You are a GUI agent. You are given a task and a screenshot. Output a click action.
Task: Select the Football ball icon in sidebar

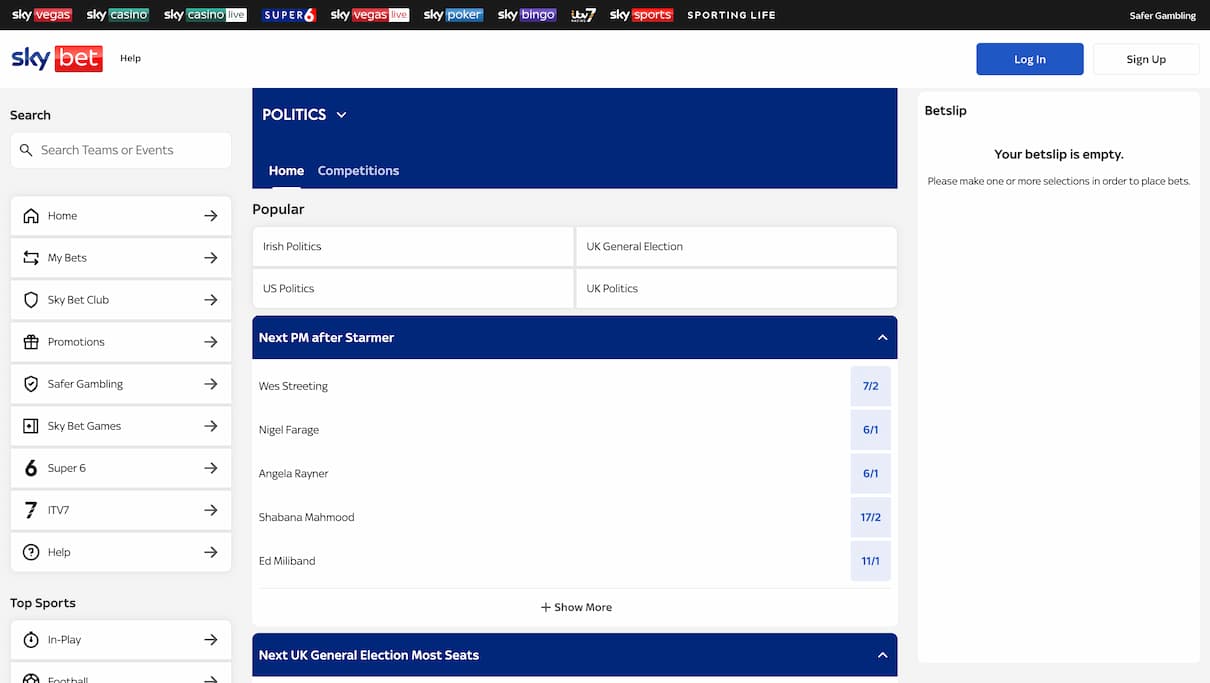pos(31,678)
